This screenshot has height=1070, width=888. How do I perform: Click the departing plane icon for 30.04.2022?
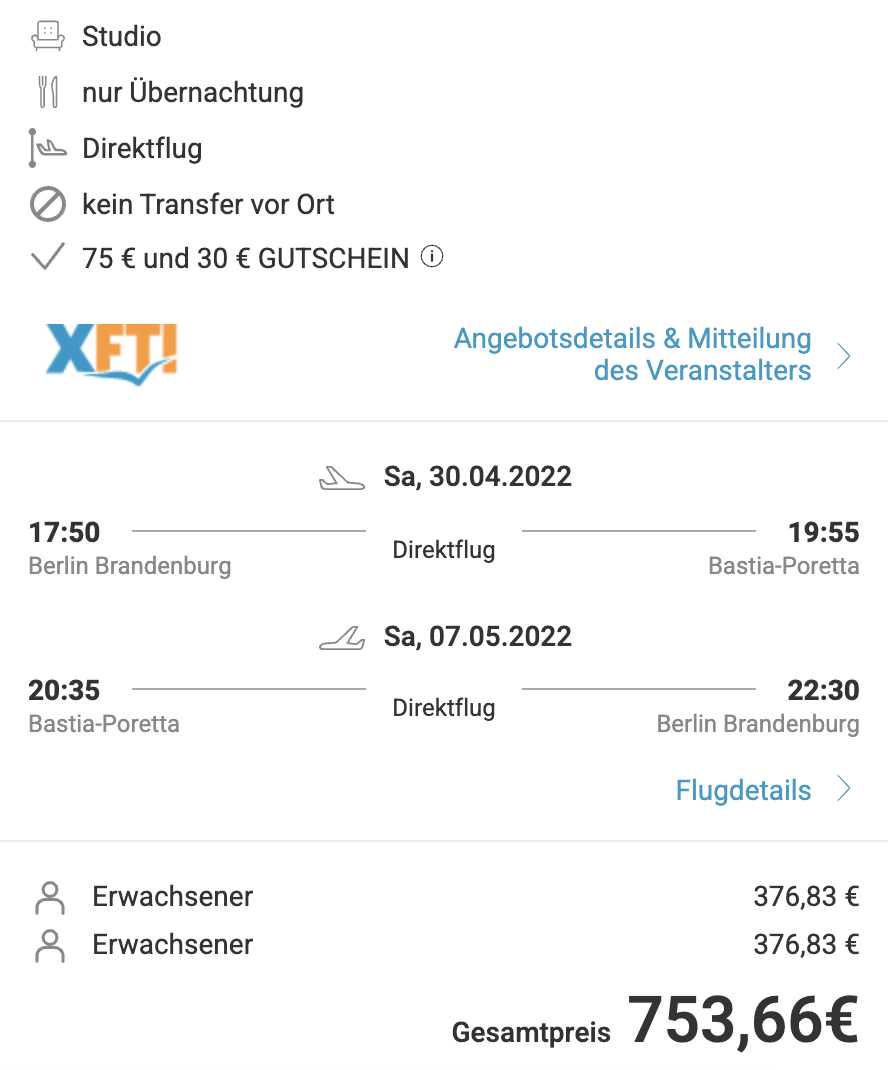[x=342, y=478]
